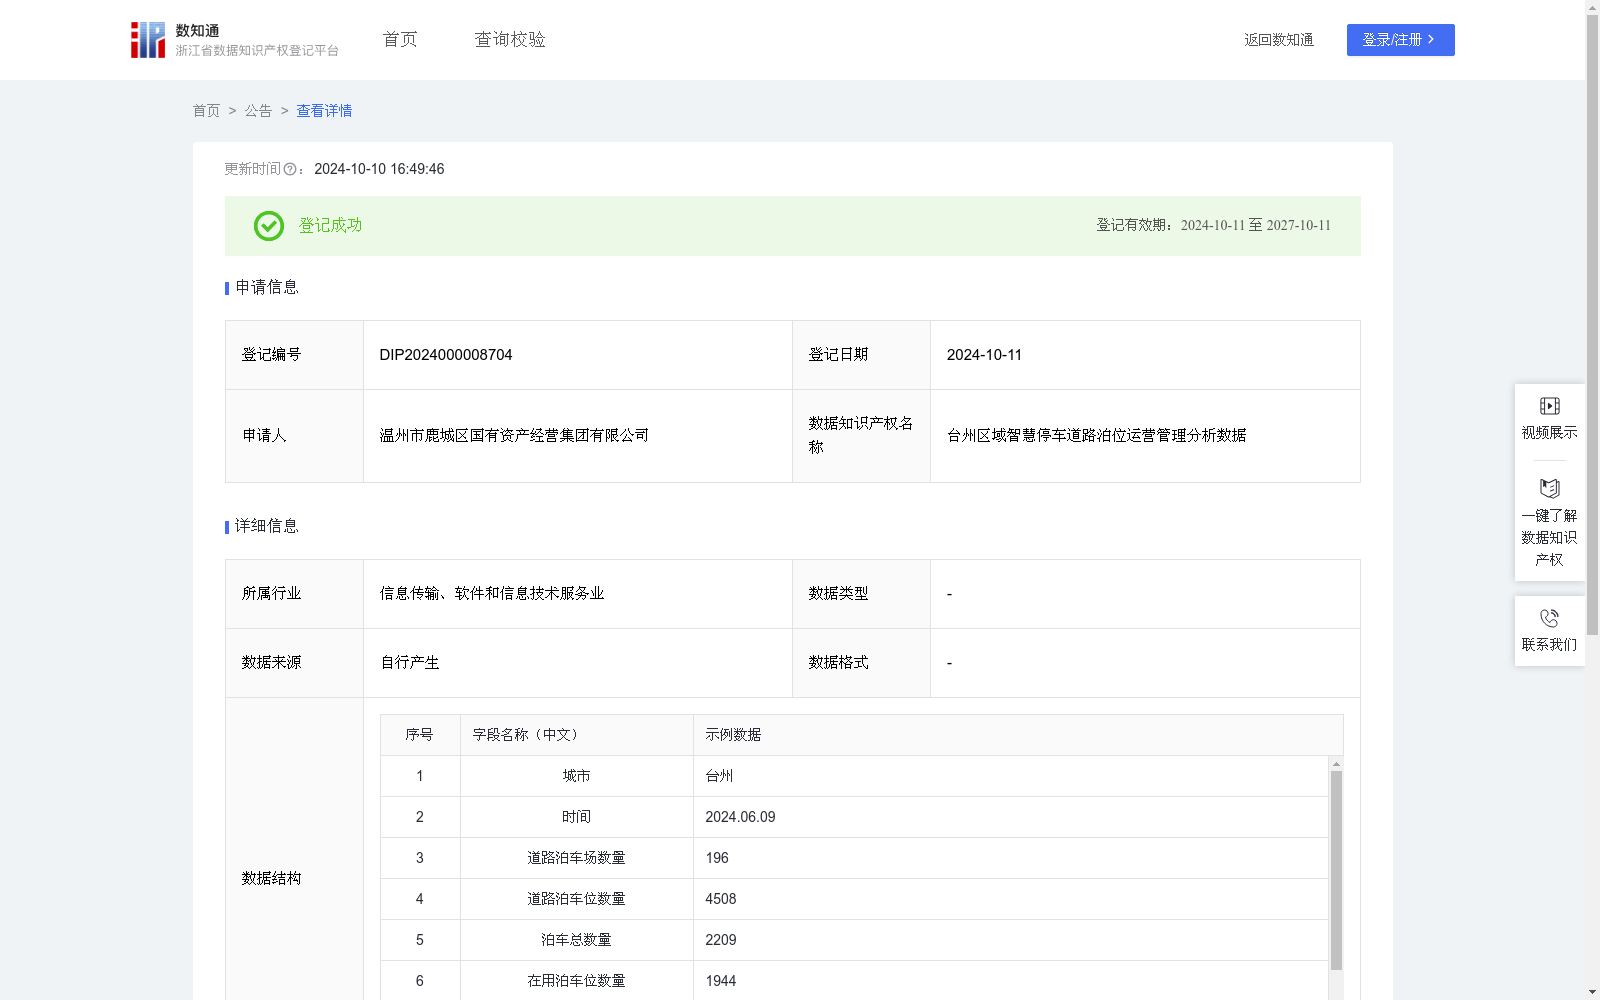1600x1000 pixels.
Task: Click the 数知通 platform logo
Action: tap(234, 40)
